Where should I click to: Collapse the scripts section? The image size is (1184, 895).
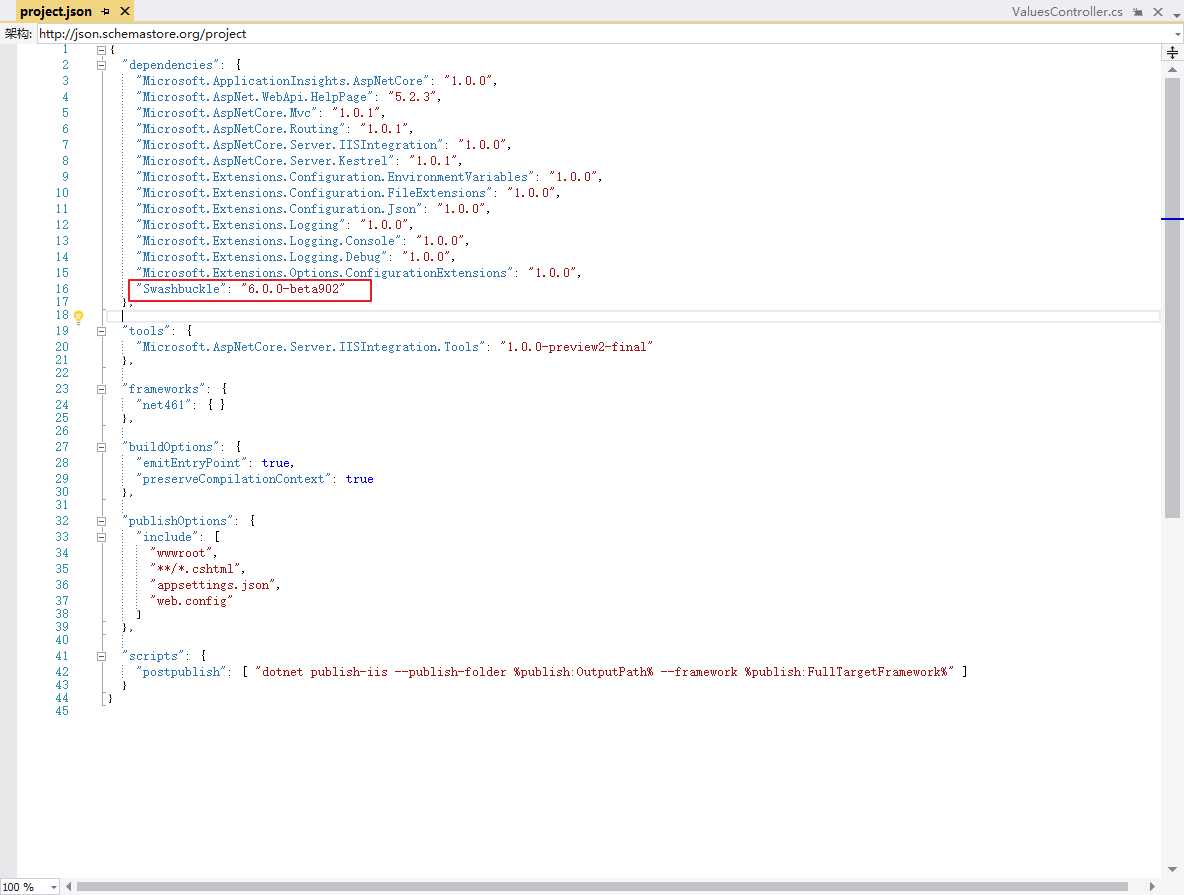point(101,656)
